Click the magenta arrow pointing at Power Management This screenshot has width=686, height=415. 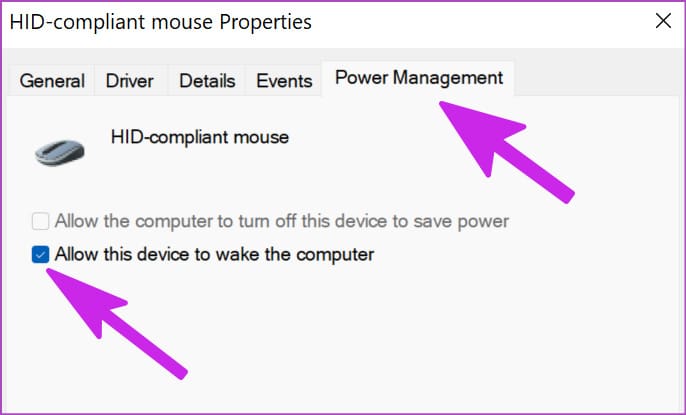pos(506,151)
